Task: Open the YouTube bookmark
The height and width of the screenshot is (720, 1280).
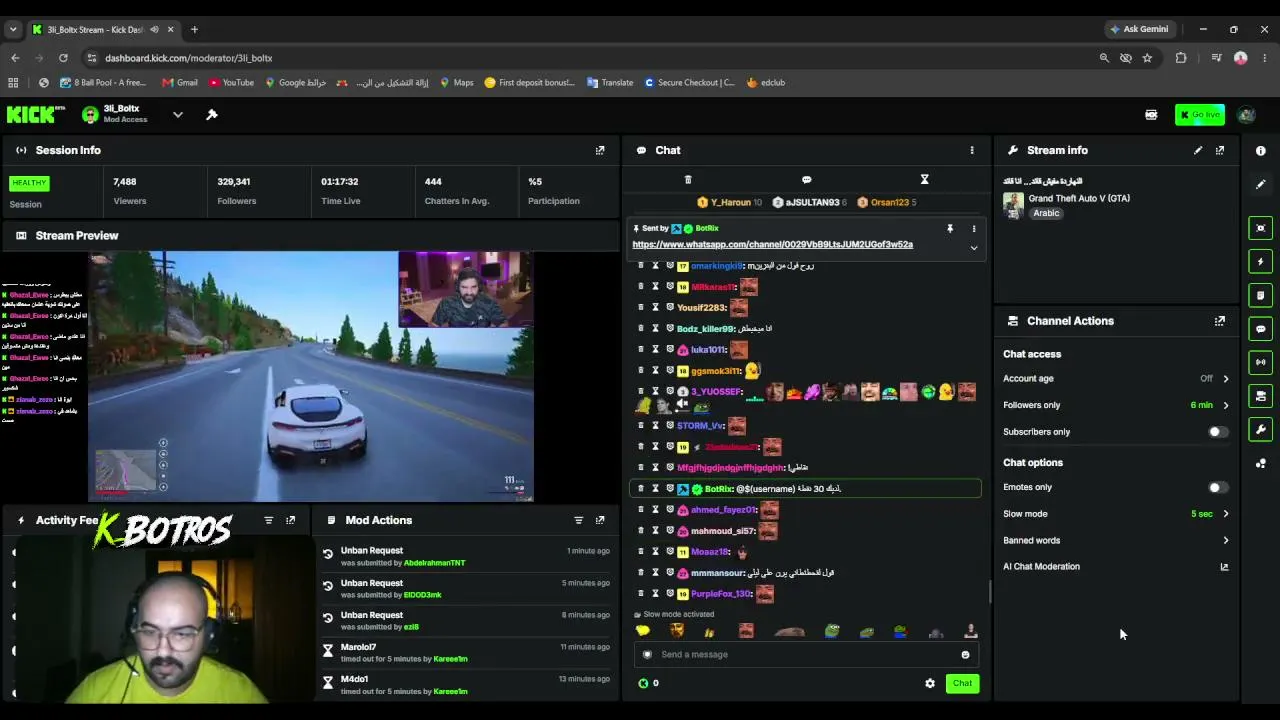Action: point(231,83)
